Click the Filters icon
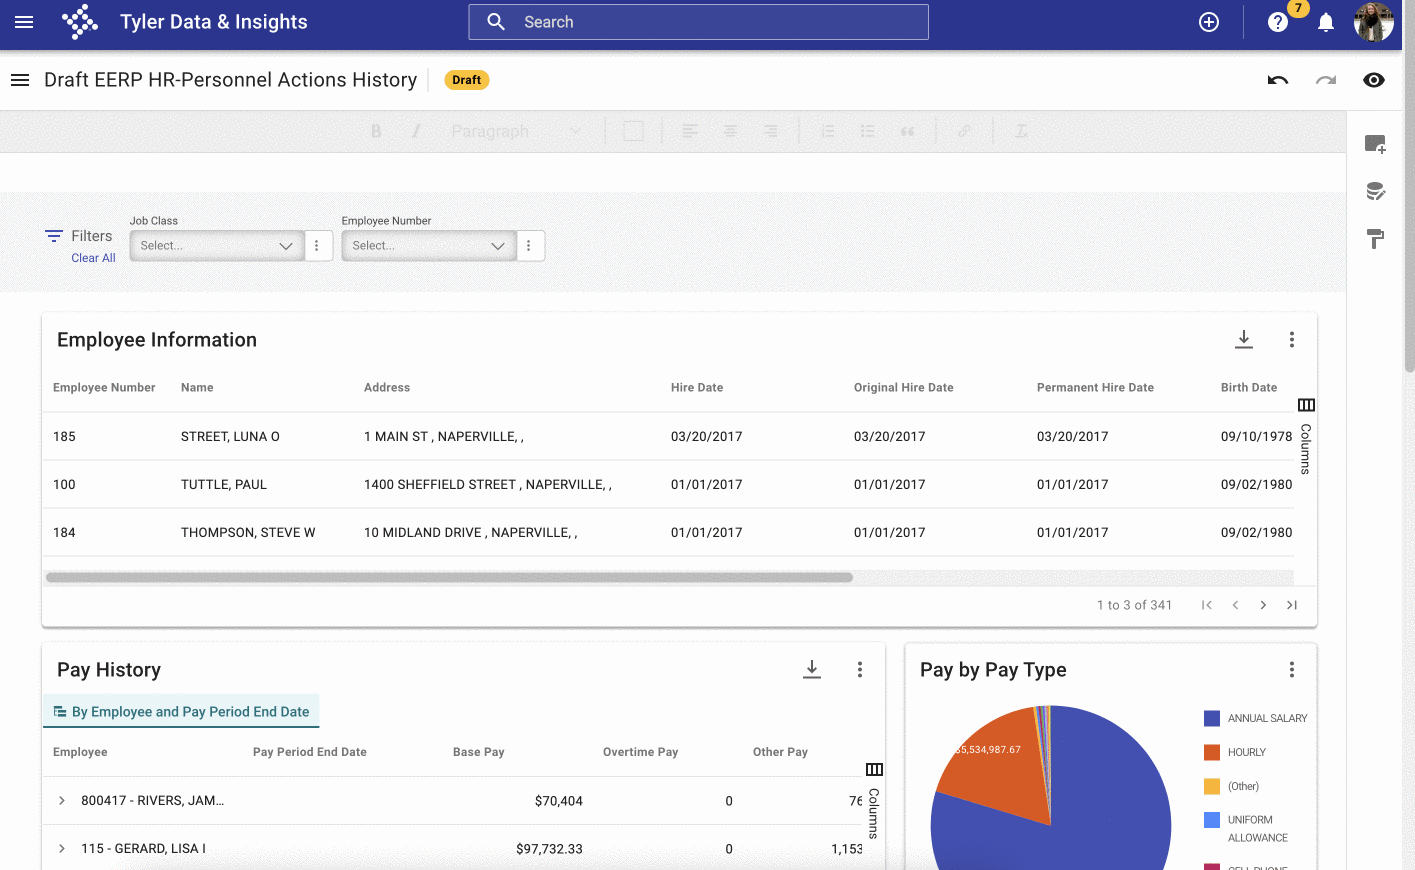The height and width of the screenshot is (870, 1415). 54,236
